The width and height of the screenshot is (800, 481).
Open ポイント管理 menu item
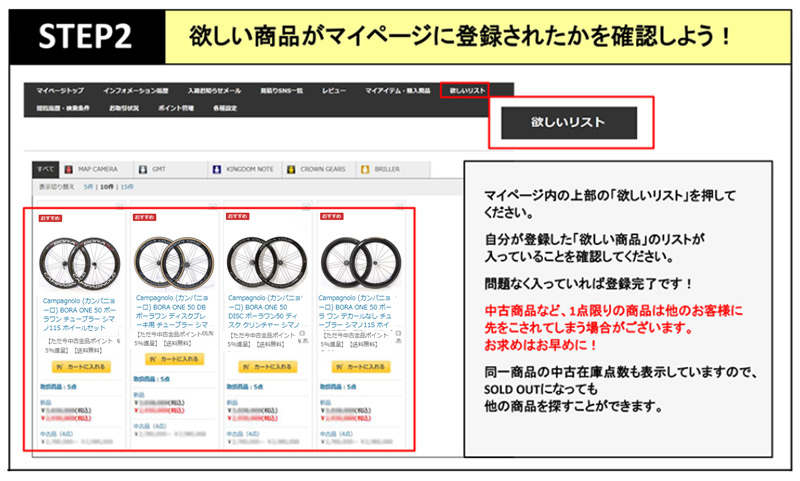click(x=176, y=108)
